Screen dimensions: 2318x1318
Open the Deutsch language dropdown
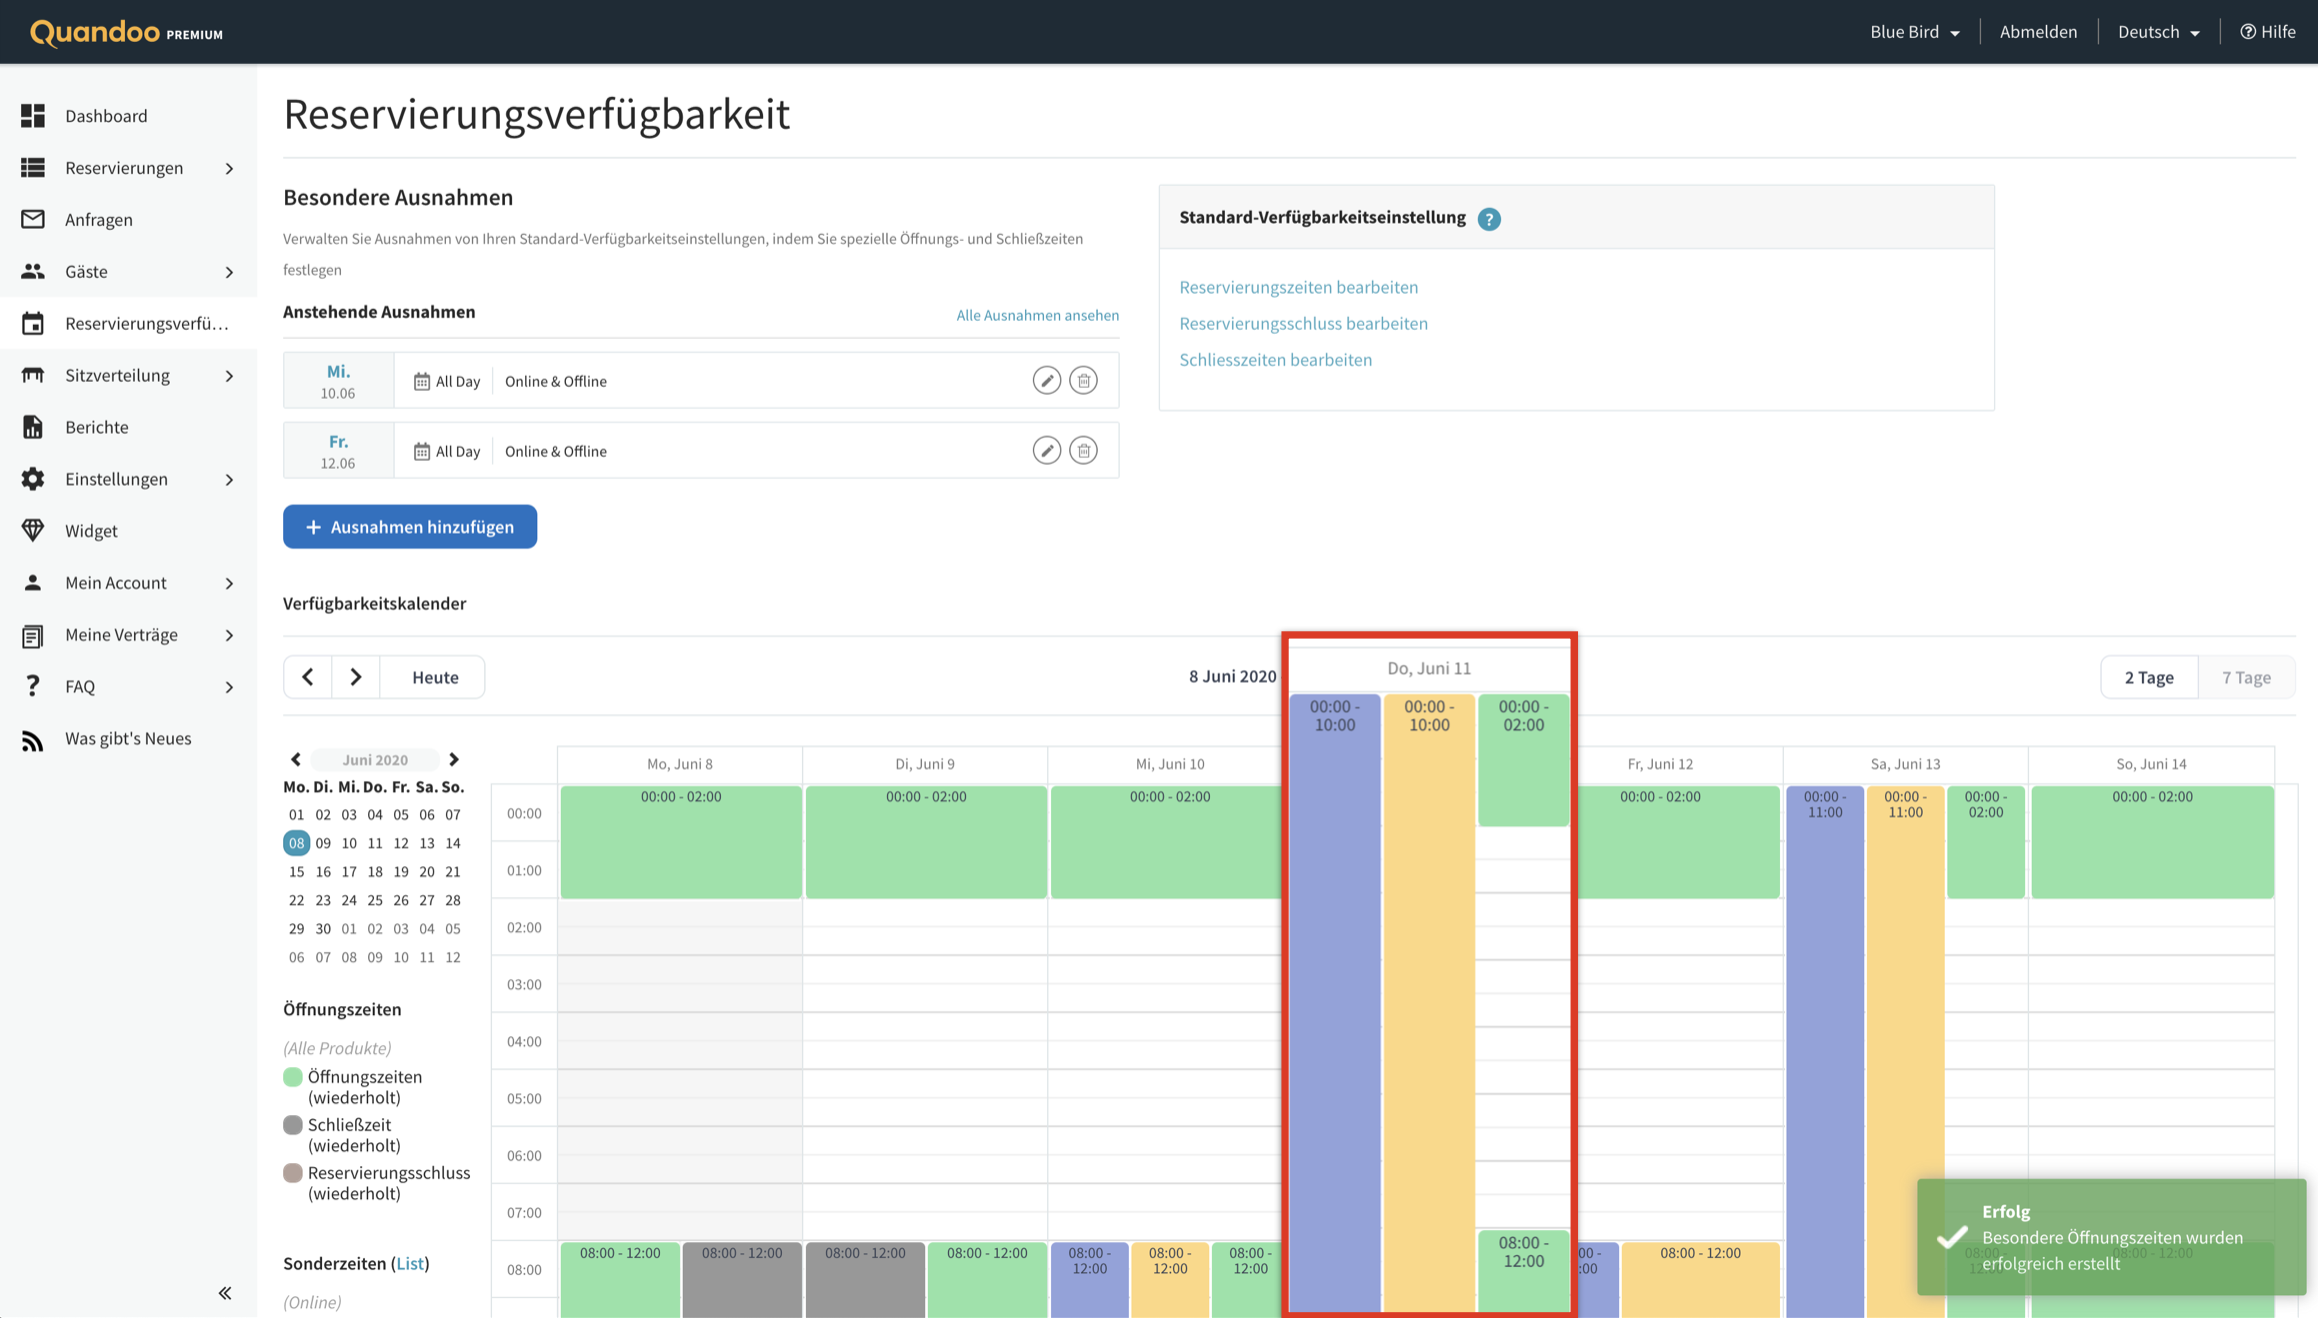2159,32
